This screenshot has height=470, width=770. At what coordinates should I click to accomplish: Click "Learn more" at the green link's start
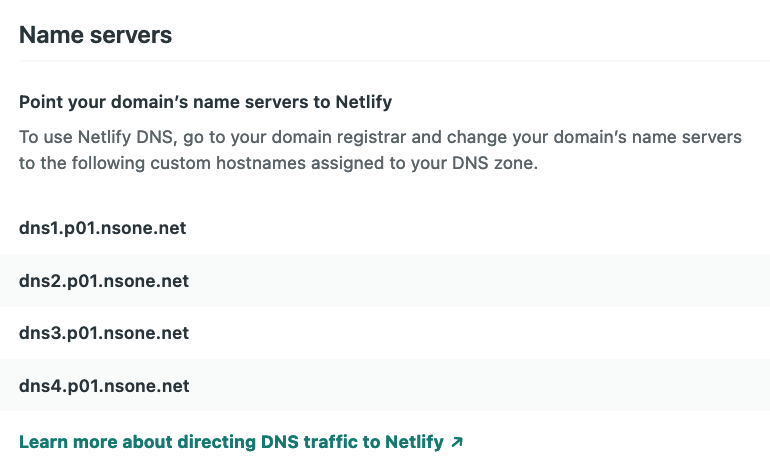click(68, 442)
